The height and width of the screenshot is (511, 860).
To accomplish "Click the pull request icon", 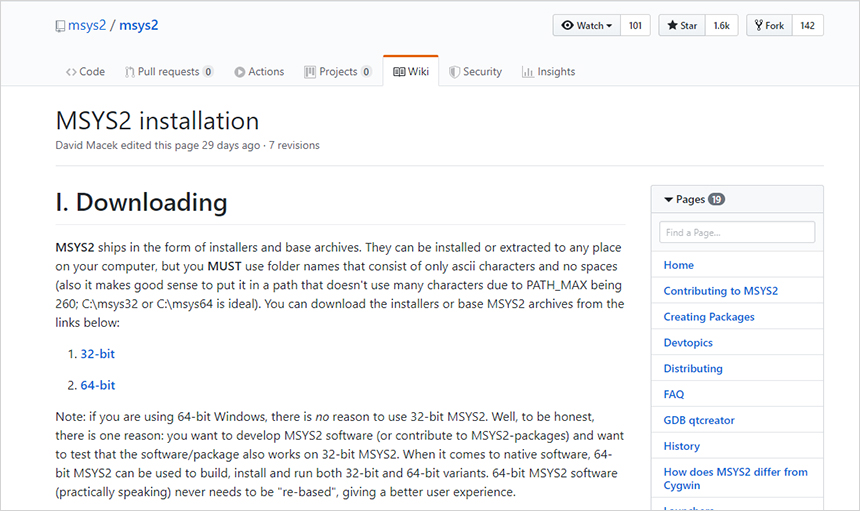I will coord(129,72).
